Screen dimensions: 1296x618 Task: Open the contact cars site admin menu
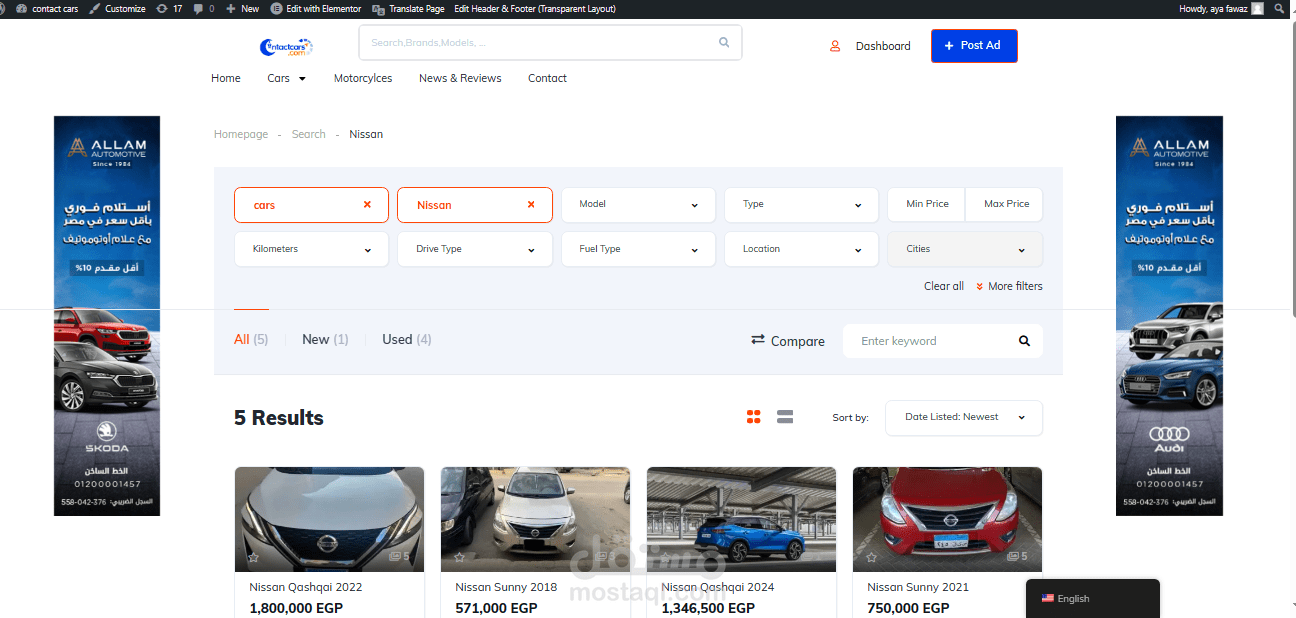[48, 9]
